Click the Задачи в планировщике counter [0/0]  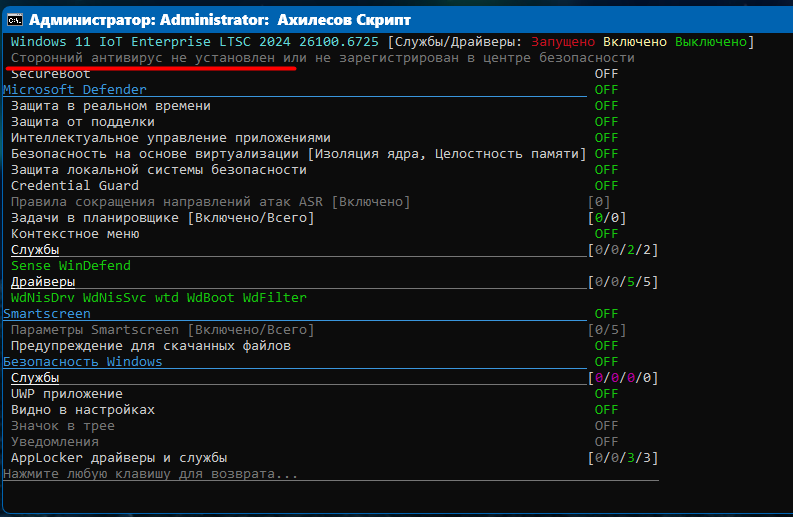[607, 218]
